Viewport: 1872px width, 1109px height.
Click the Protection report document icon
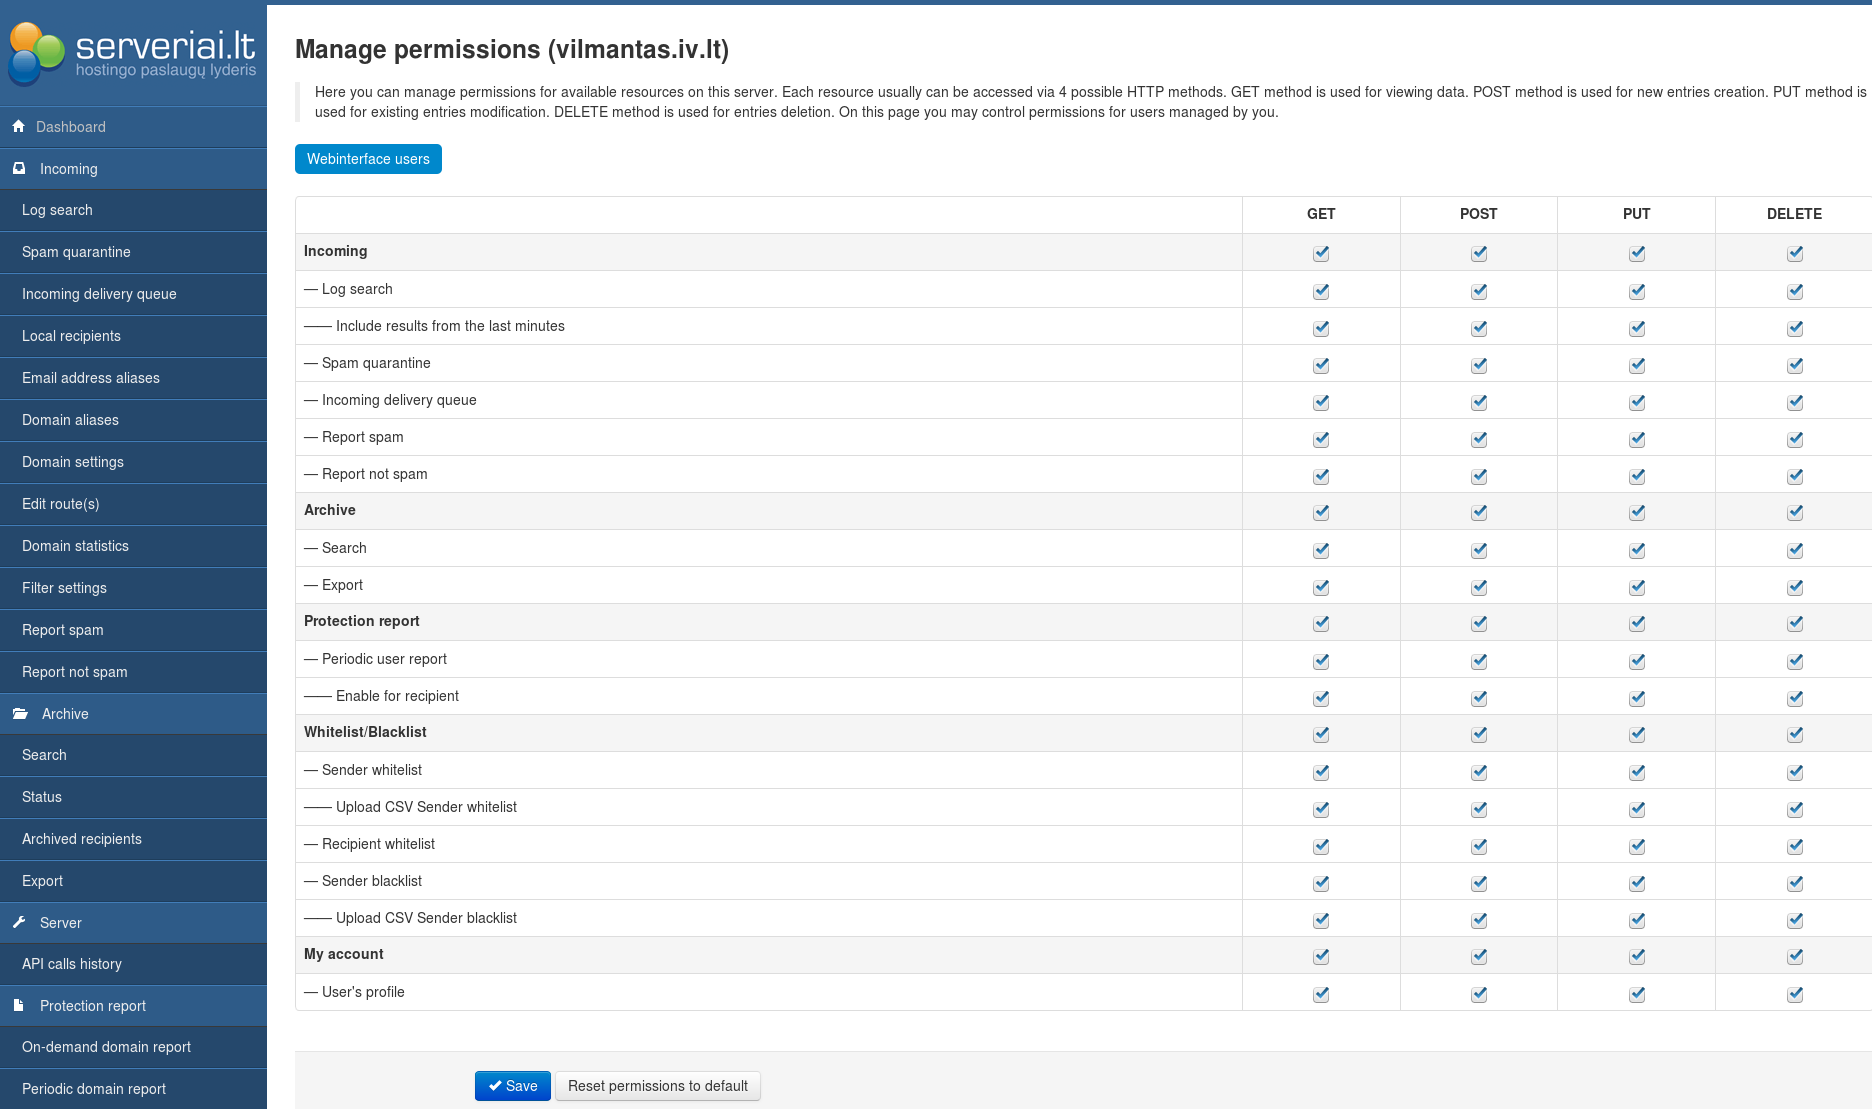(x=19, y=1006)
